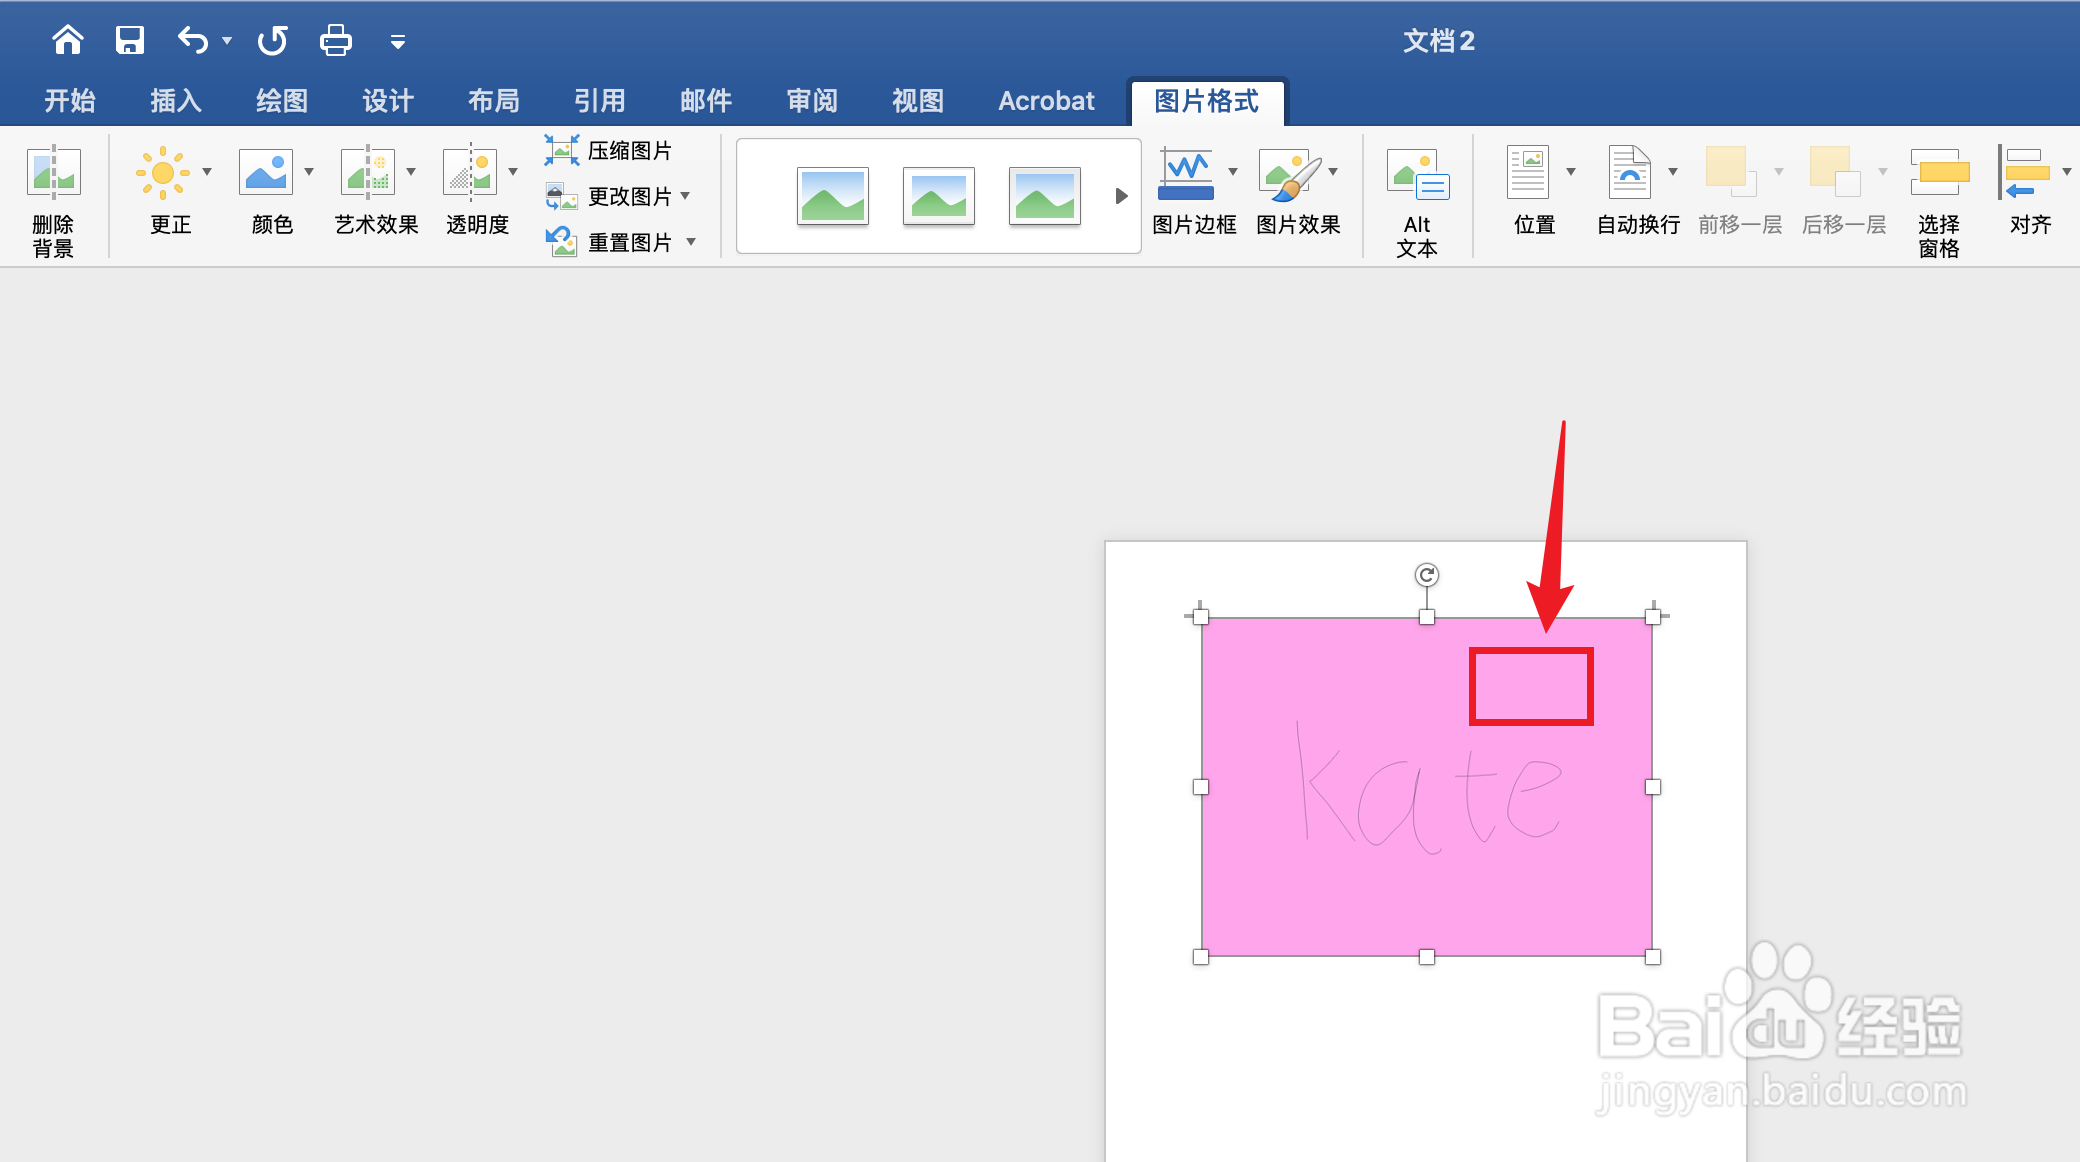Expand the 透明度 dropdown arrow

513,172
